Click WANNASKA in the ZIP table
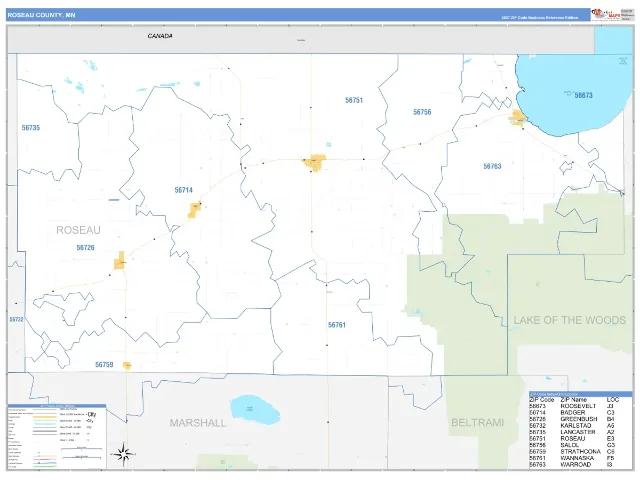640x480 pixels. (x=577, y=458)
